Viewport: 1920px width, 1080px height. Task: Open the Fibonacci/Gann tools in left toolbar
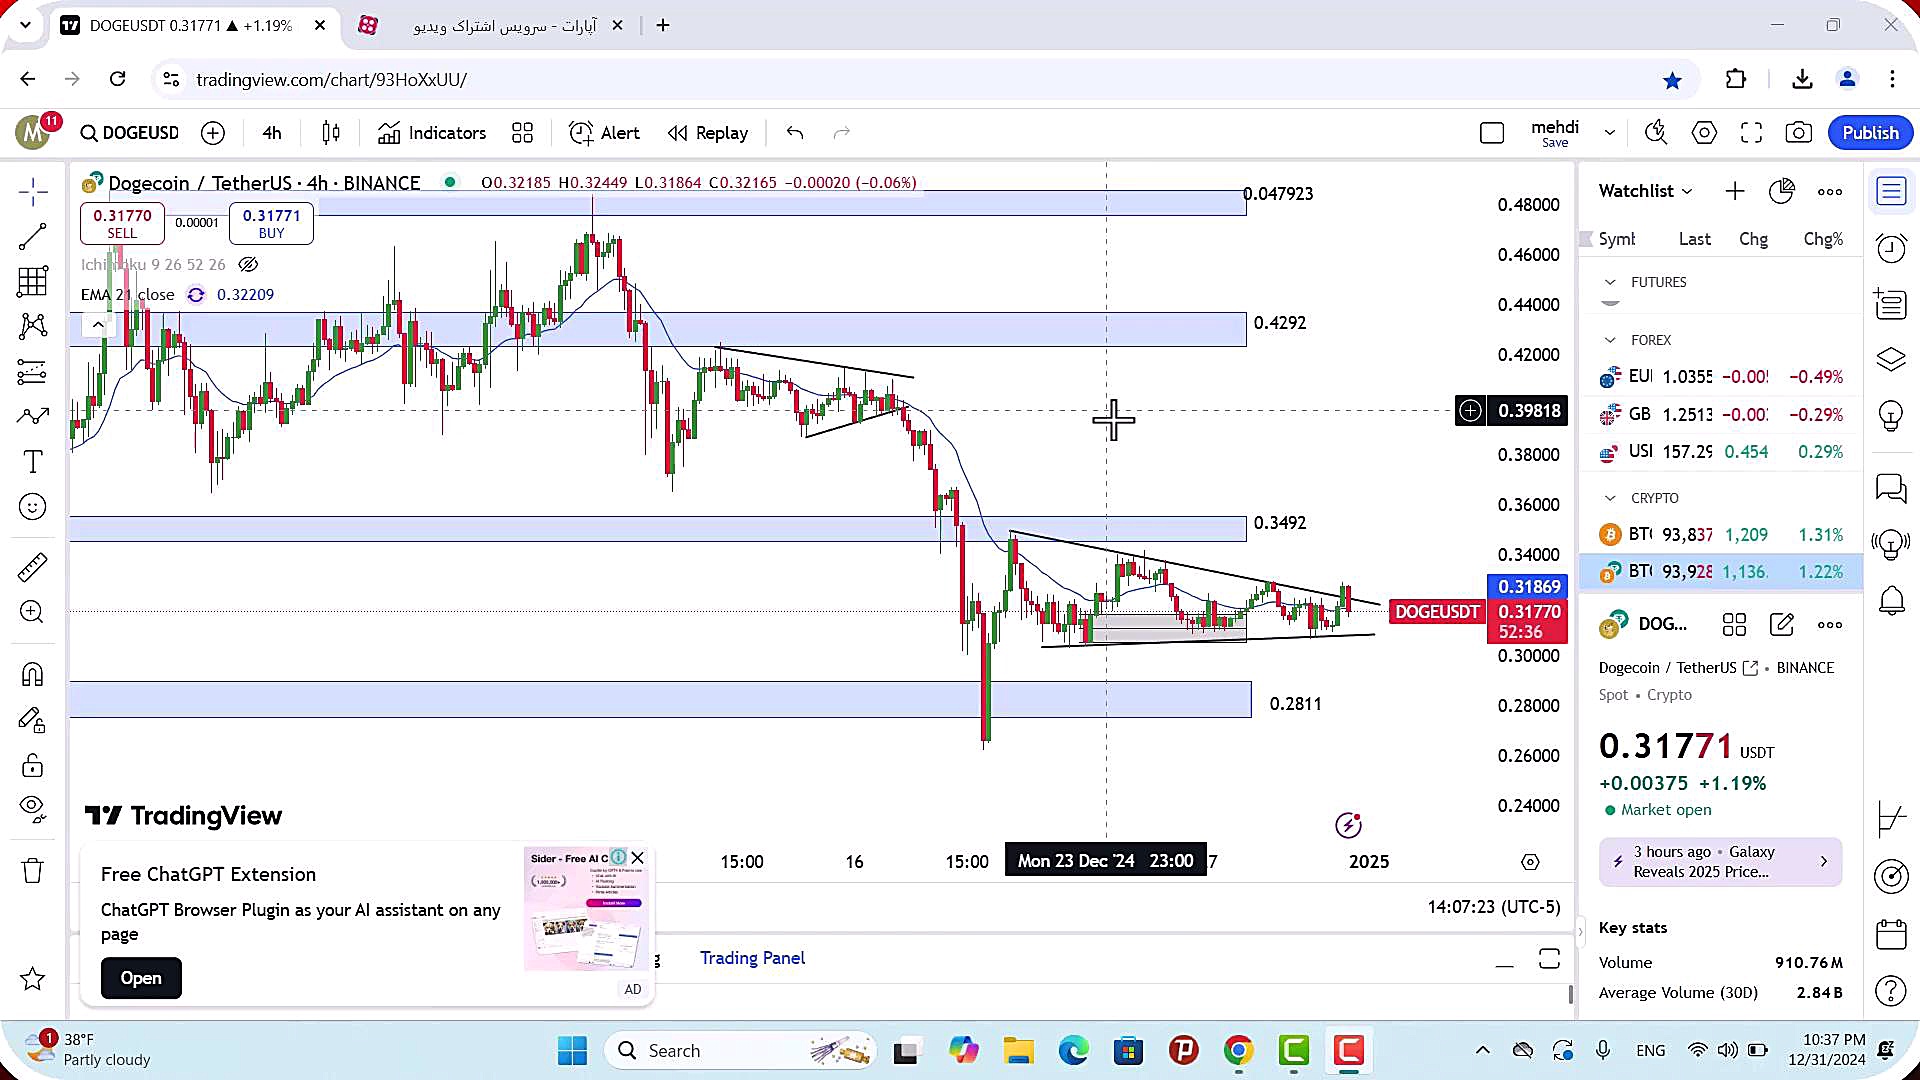pyautogui.click(x=32, y=282)
